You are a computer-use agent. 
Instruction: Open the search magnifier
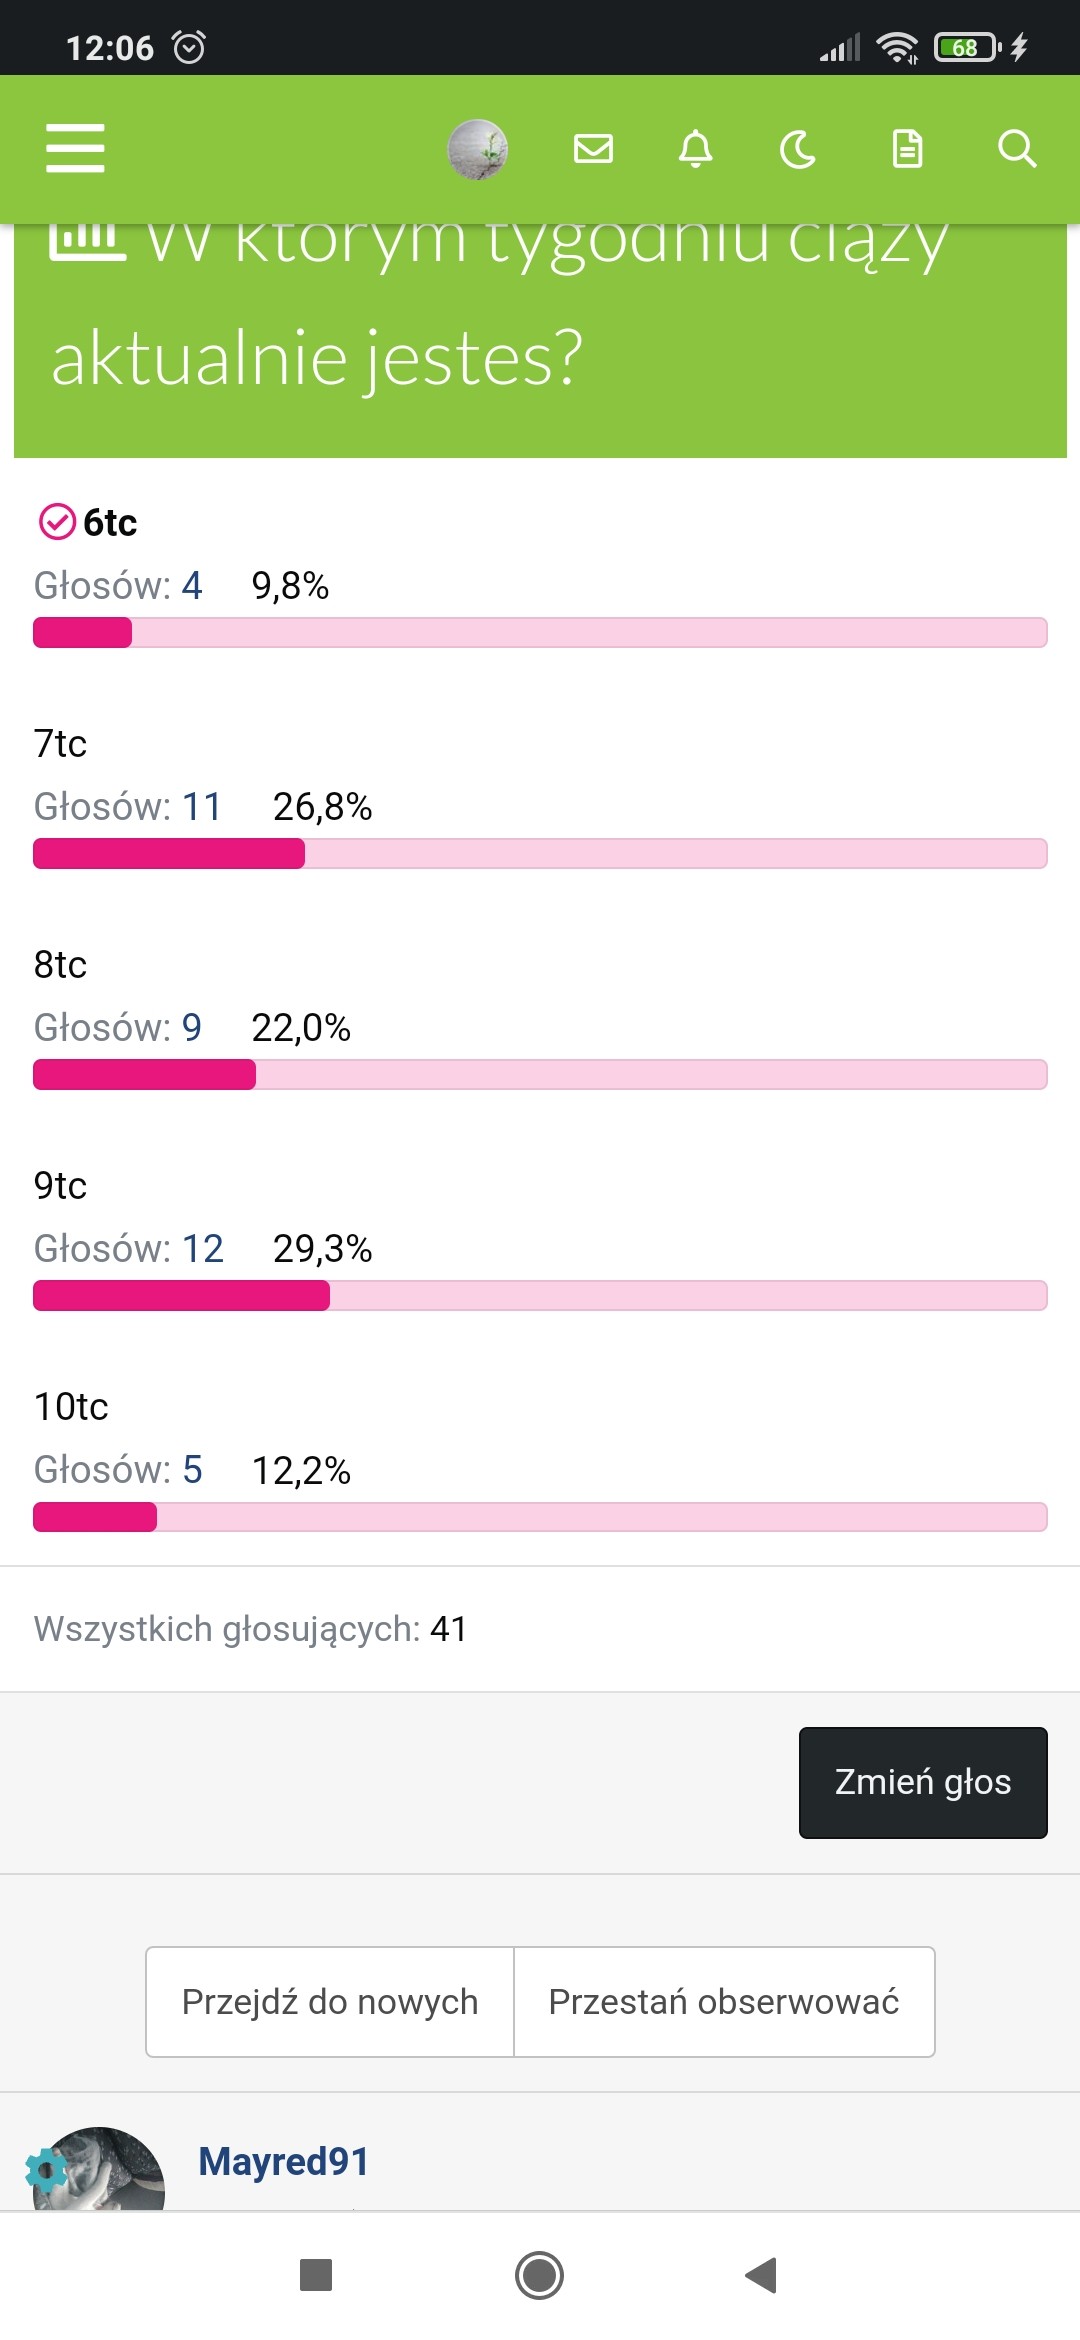[1017, 149]
